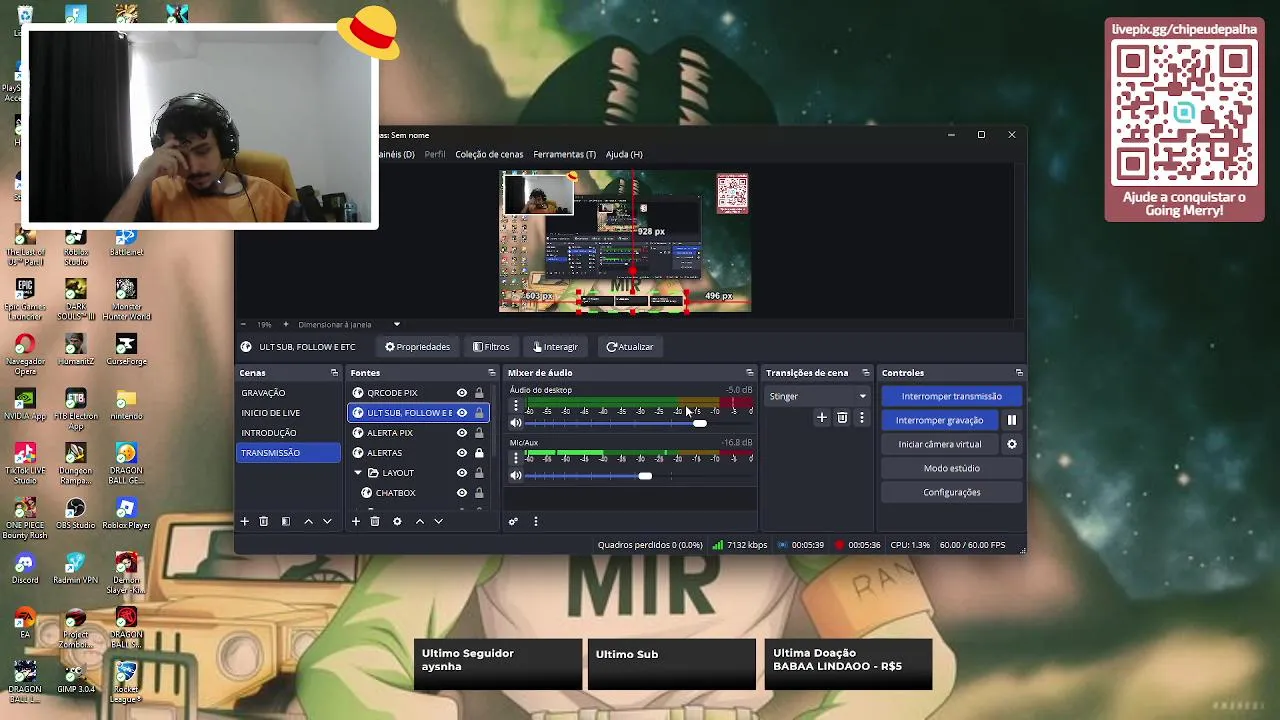Viewport: 1280px width, 720px height.
Task: Hide the ALERTAS source
Action: (461, 453)
